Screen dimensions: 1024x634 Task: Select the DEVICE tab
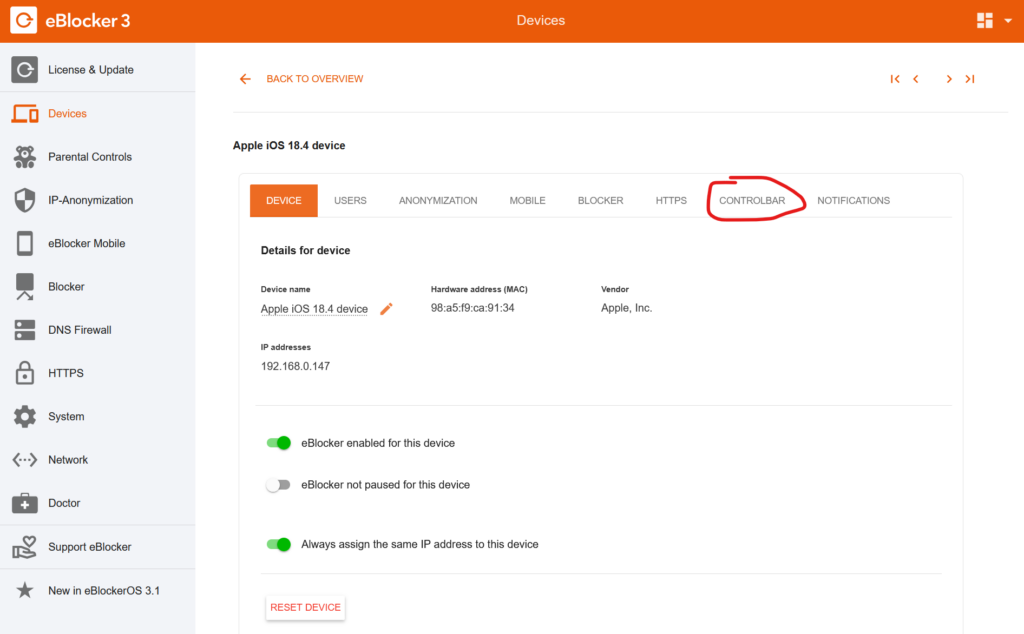coord(283,200)
